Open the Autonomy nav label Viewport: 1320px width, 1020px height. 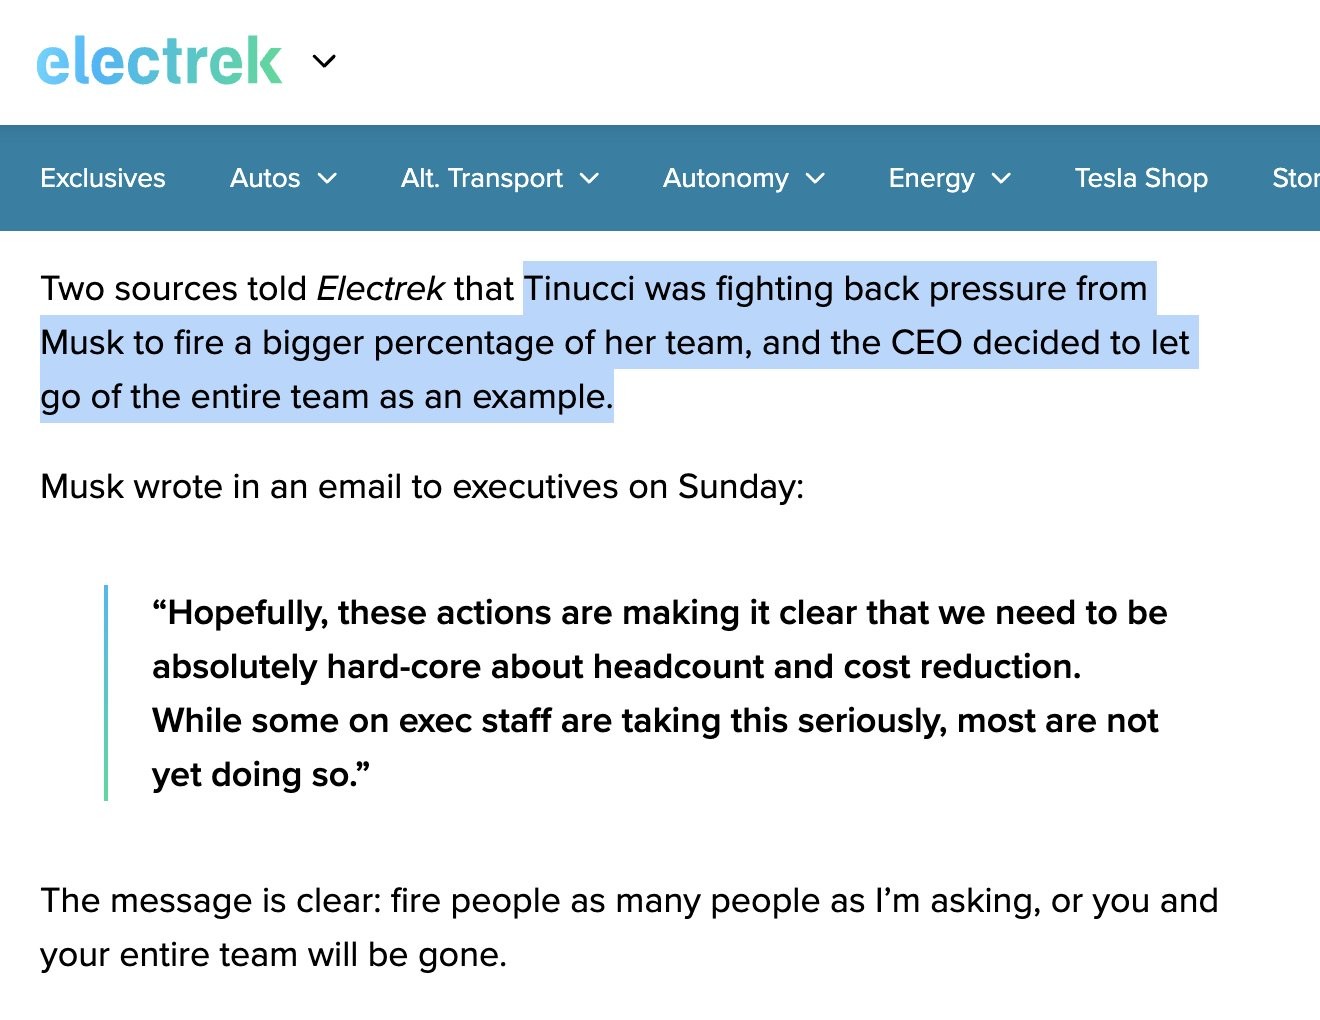[725, 178]
